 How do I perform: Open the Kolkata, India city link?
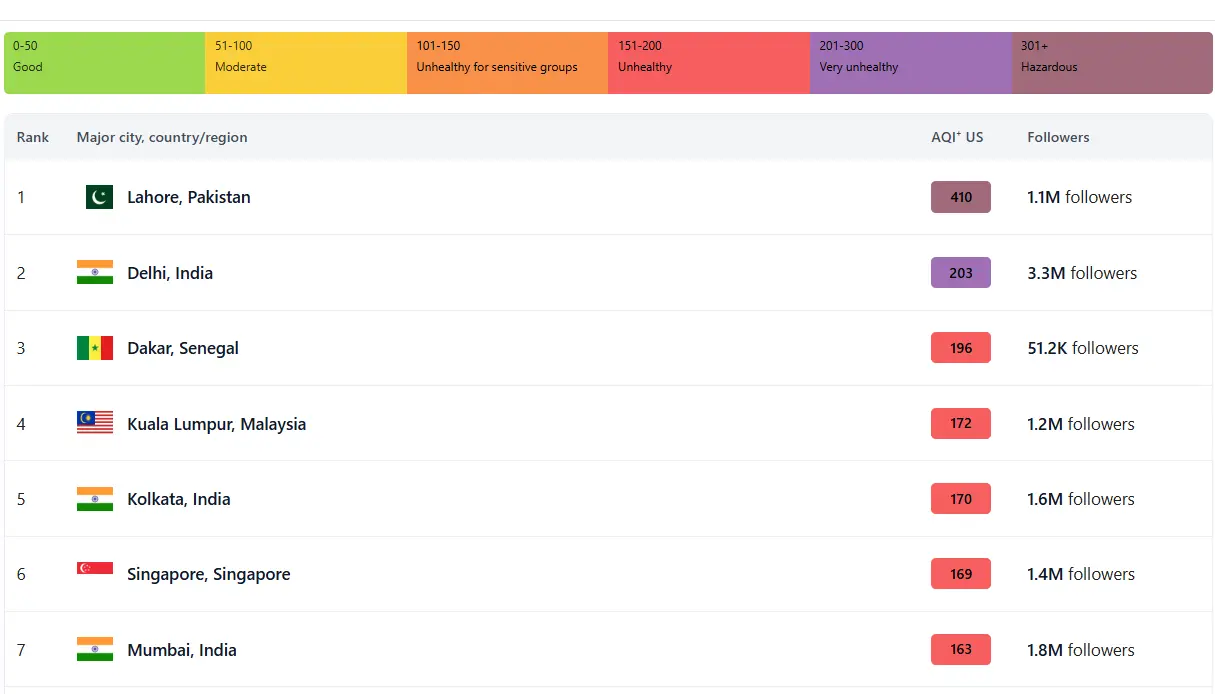pos(179,499)
